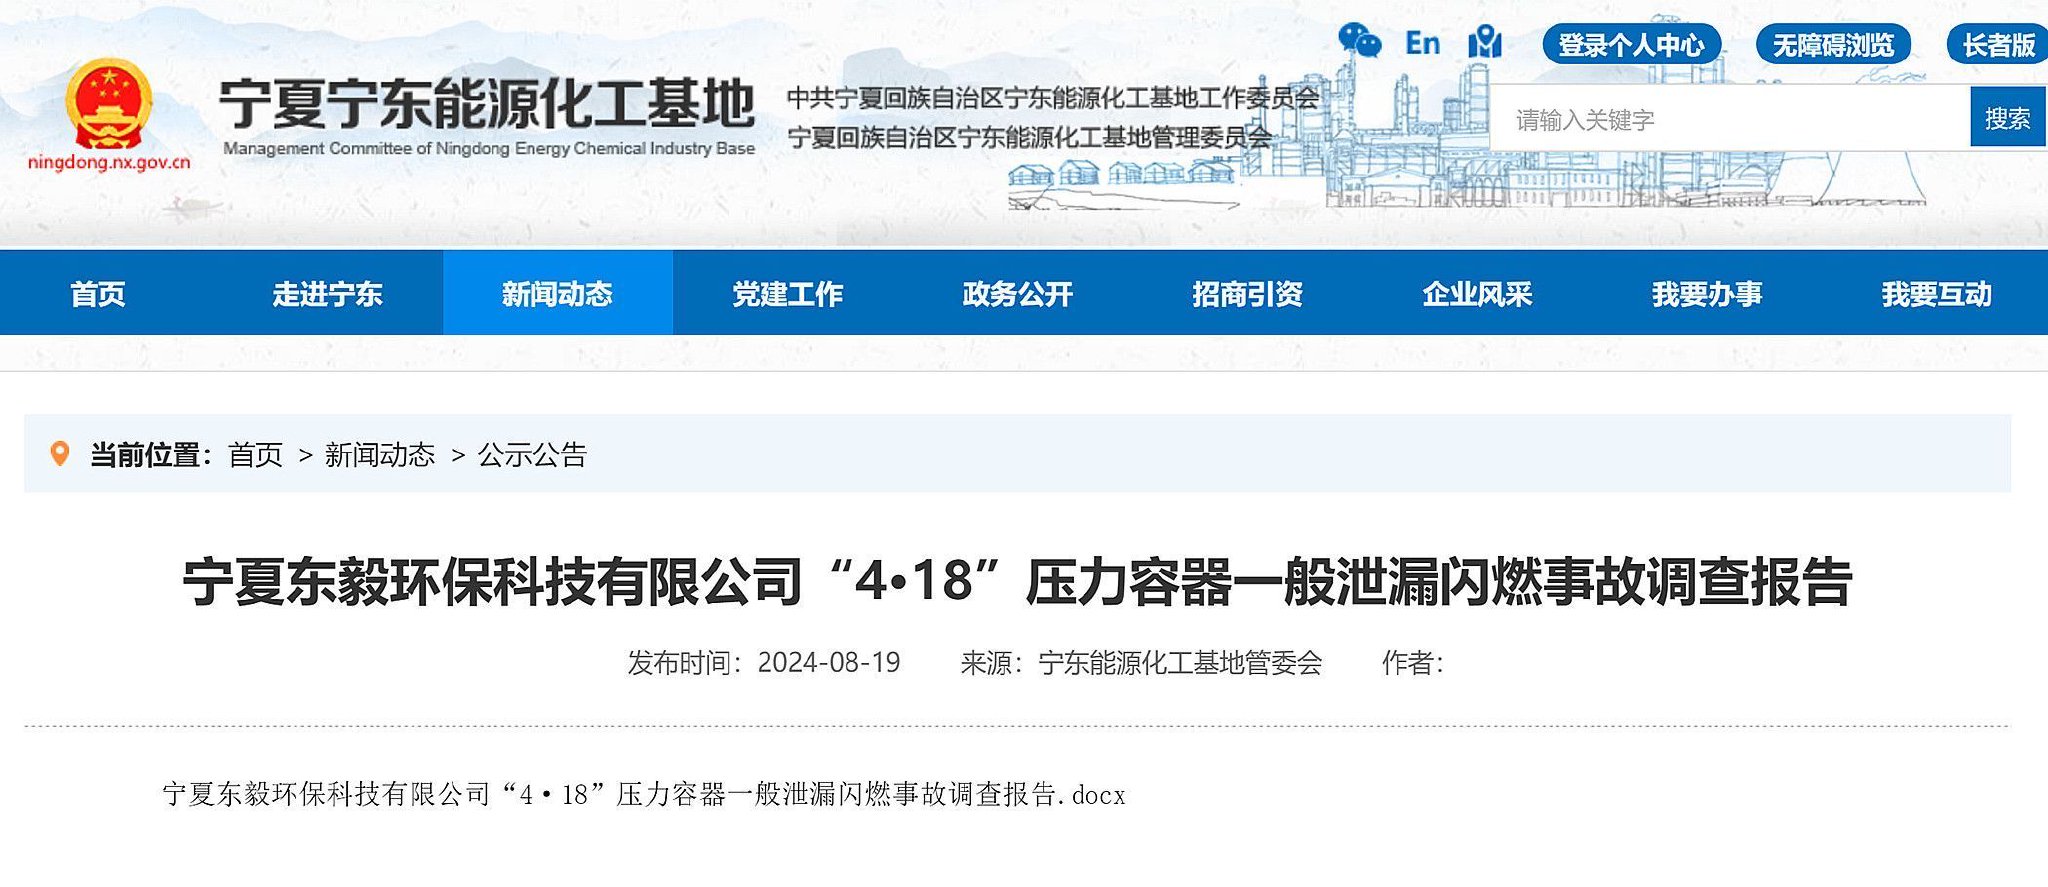The image size is (2048, 887).
Task: Open the 政务公开 navigation item
Action: (1017, 294)
